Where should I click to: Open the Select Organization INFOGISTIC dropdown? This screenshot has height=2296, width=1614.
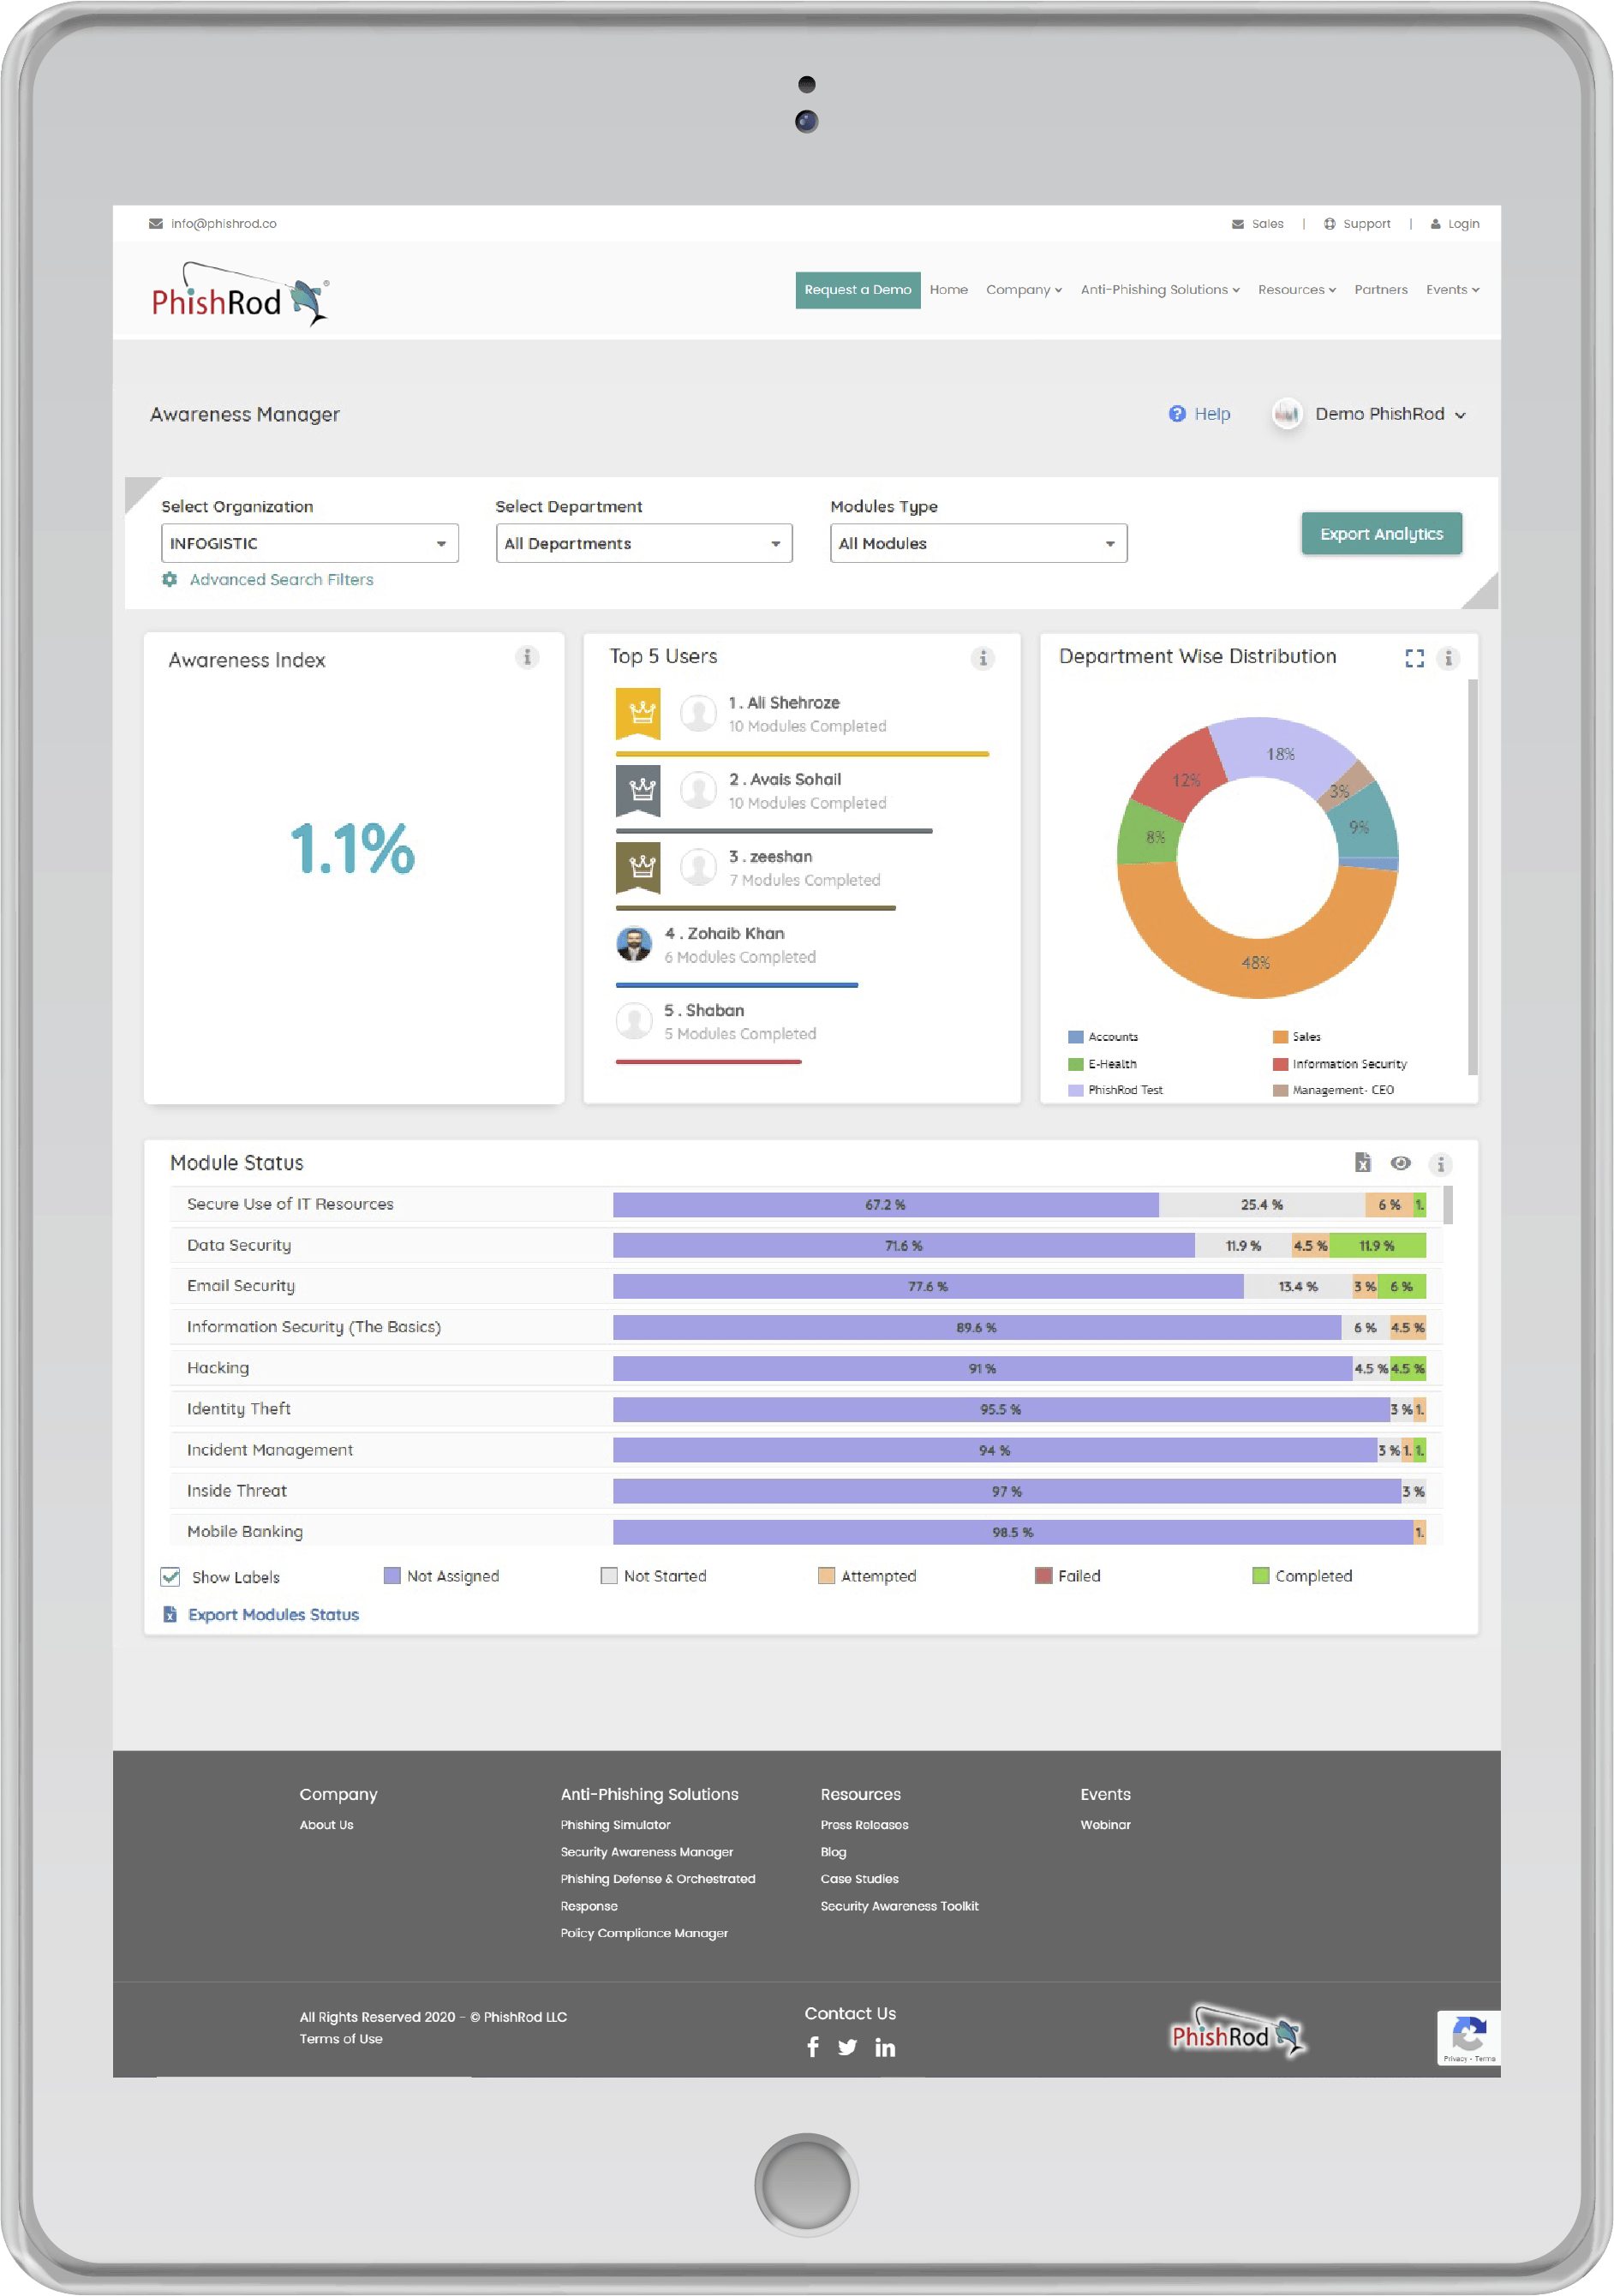pos(310,544)
